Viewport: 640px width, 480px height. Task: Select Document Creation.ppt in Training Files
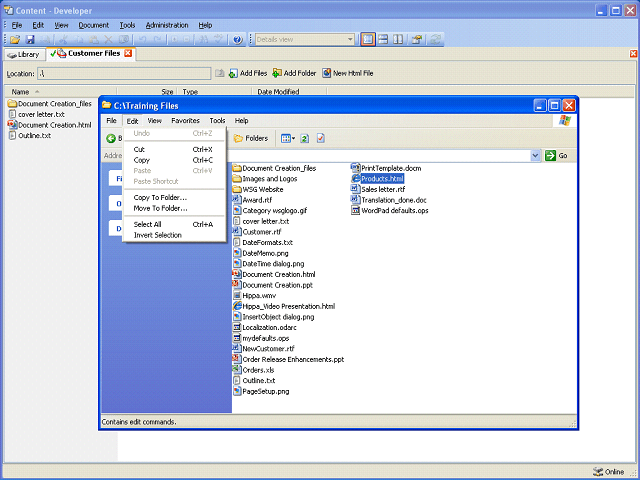273,285
